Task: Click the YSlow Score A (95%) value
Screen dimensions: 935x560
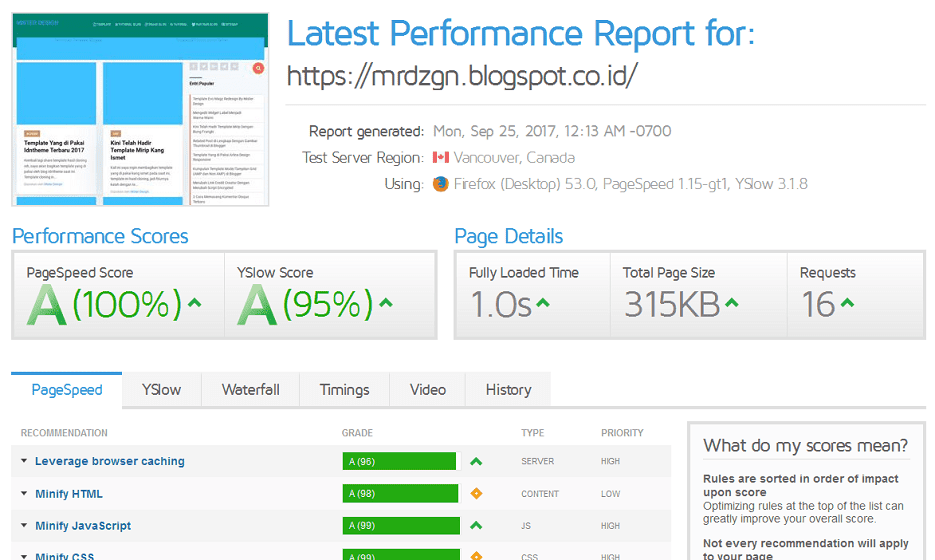Action: 306,304
